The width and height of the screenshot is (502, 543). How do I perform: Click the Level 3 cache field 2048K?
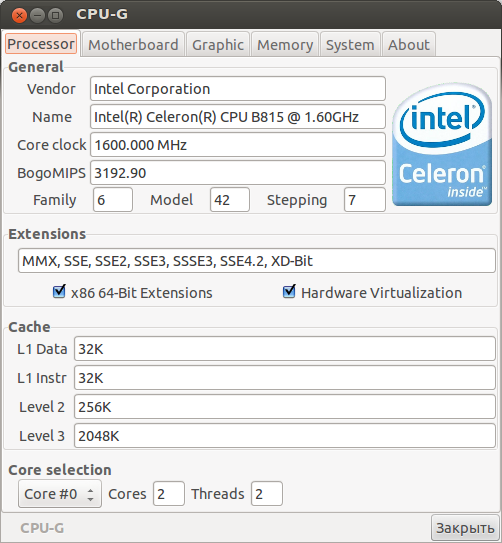(x=285, y=436)
